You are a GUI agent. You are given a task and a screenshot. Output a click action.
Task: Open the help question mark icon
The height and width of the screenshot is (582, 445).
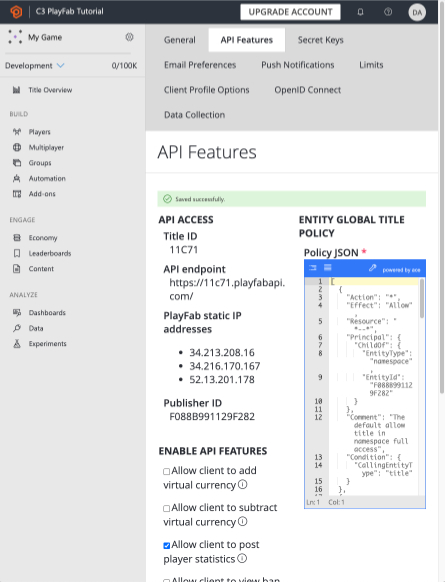tap(388, 12)
